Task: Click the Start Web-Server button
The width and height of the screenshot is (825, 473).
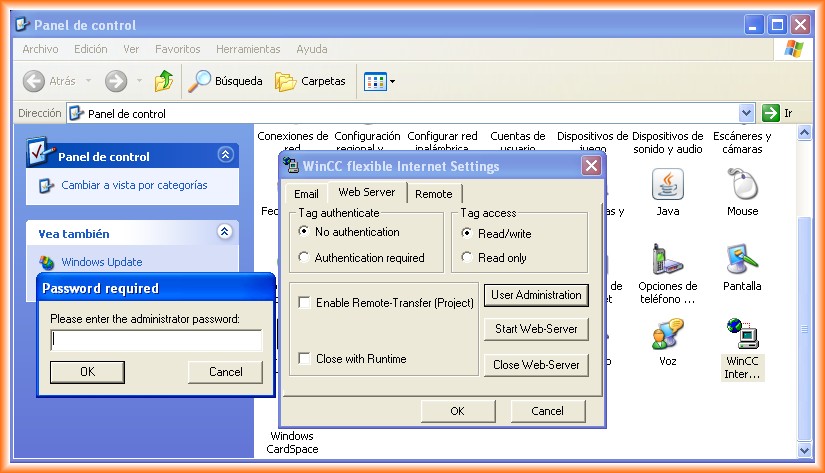Action: (x=536, y=329)
